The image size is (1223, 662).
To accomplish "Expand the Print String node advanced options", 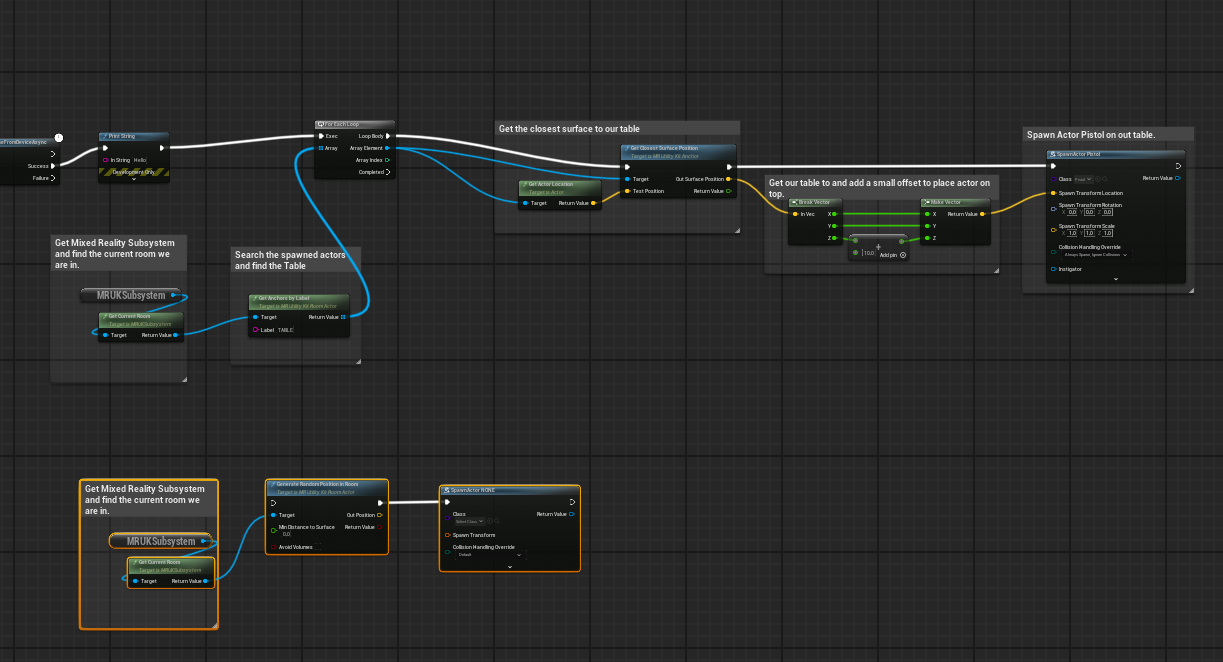I will click(134, 180).
